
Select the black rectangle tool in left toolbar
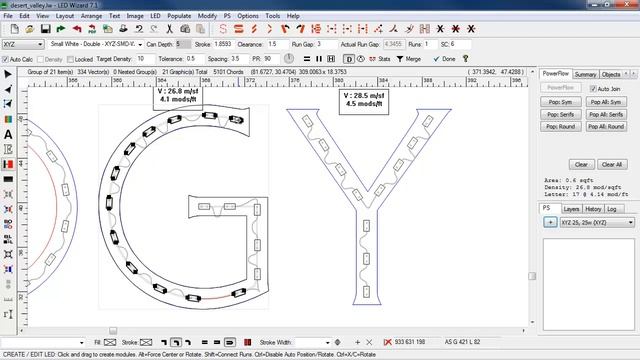click(8, 179)
